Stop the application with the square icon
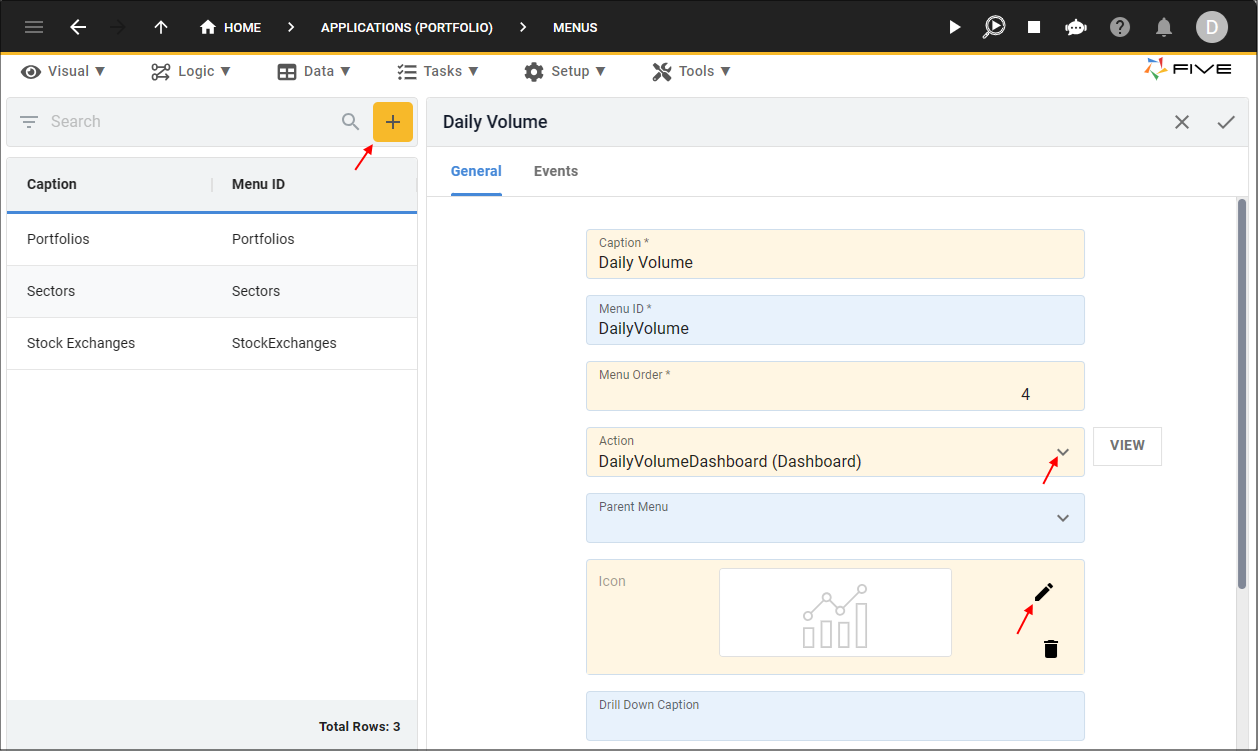The width and height of the screenshot is (1258, 751). 1034,27
